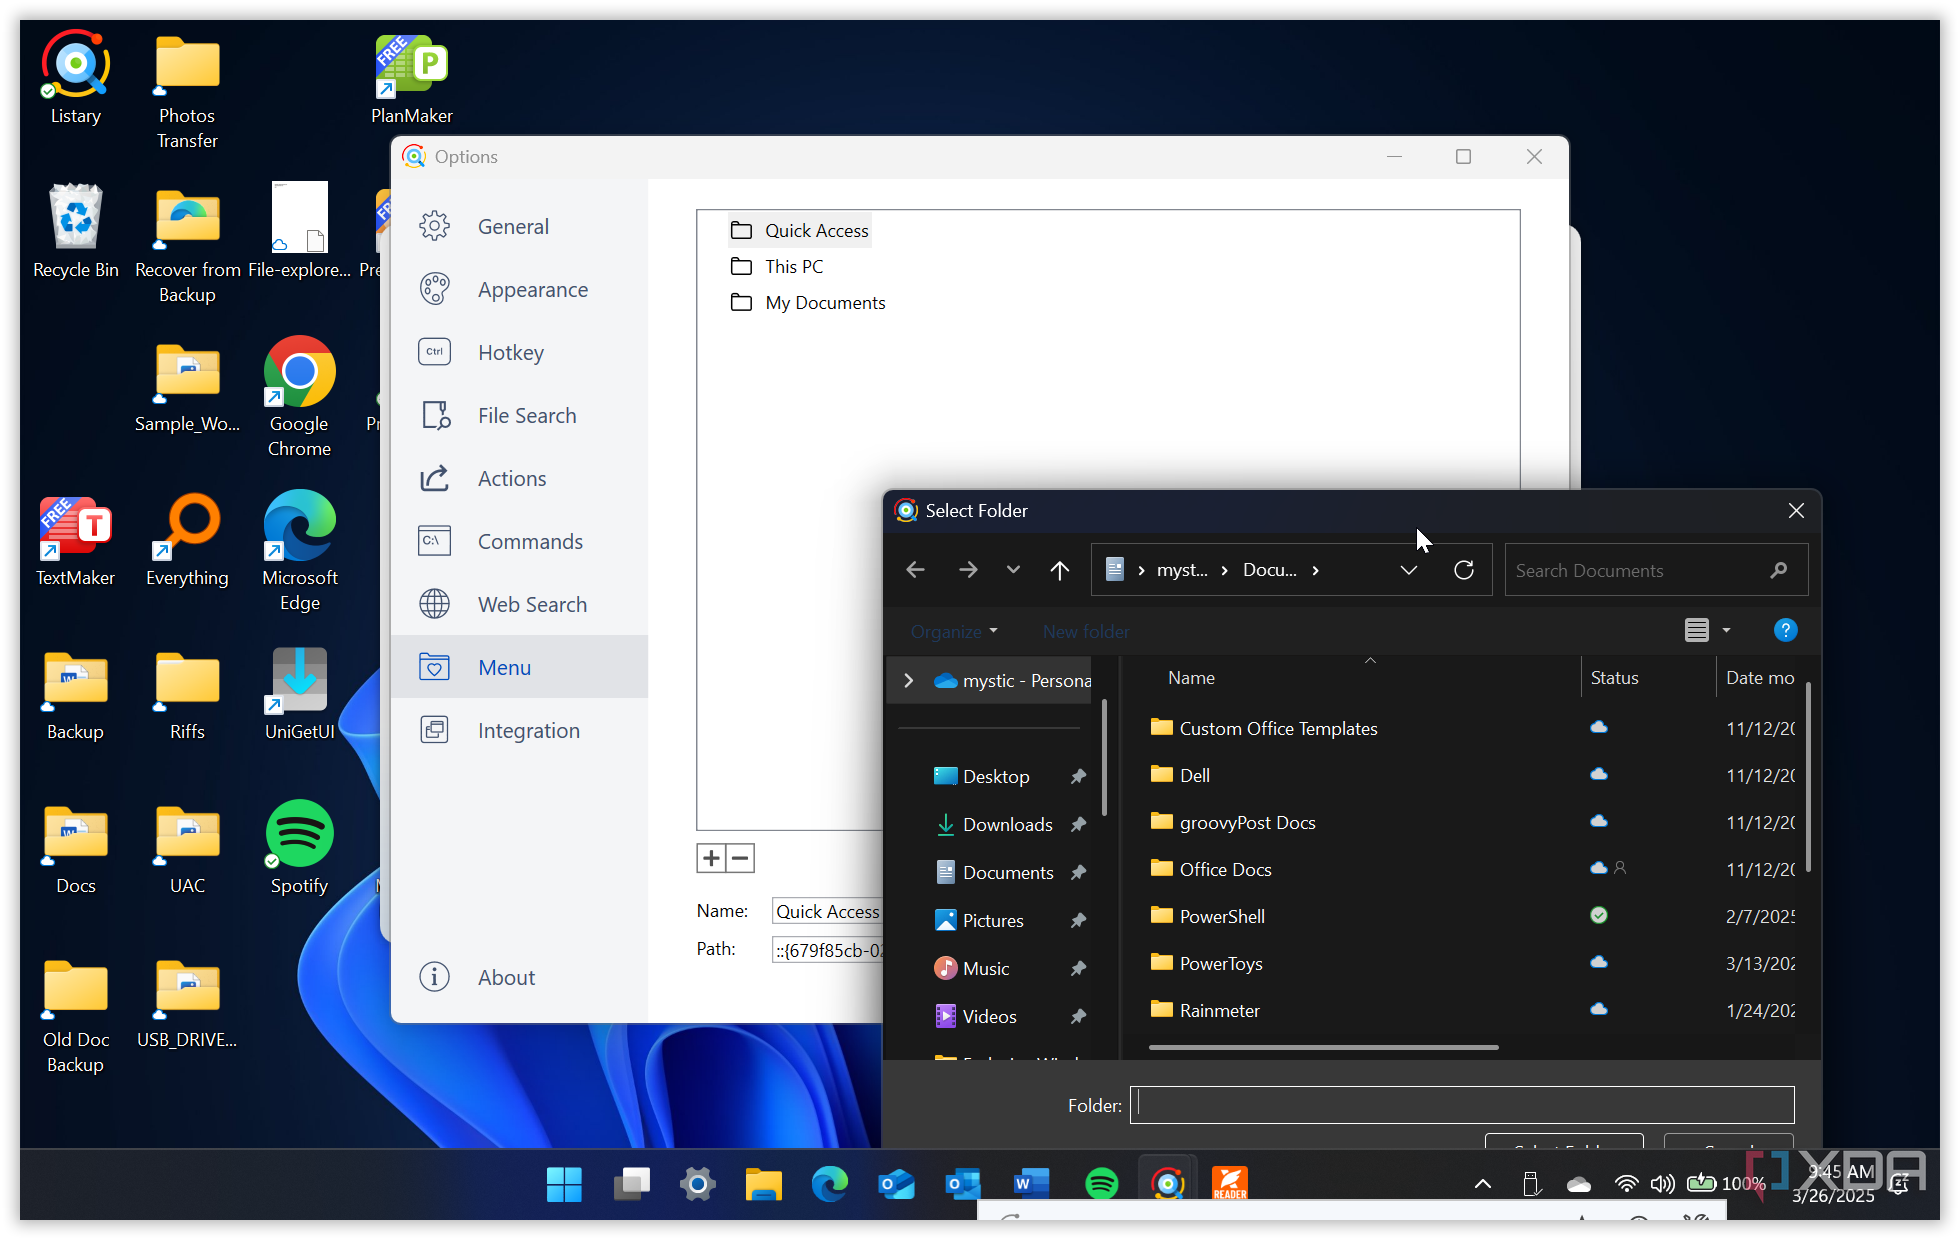Viewport: 1960px width, 1240px height.
Task: Select Videos in navigation pane
Action: [989, 1017]
